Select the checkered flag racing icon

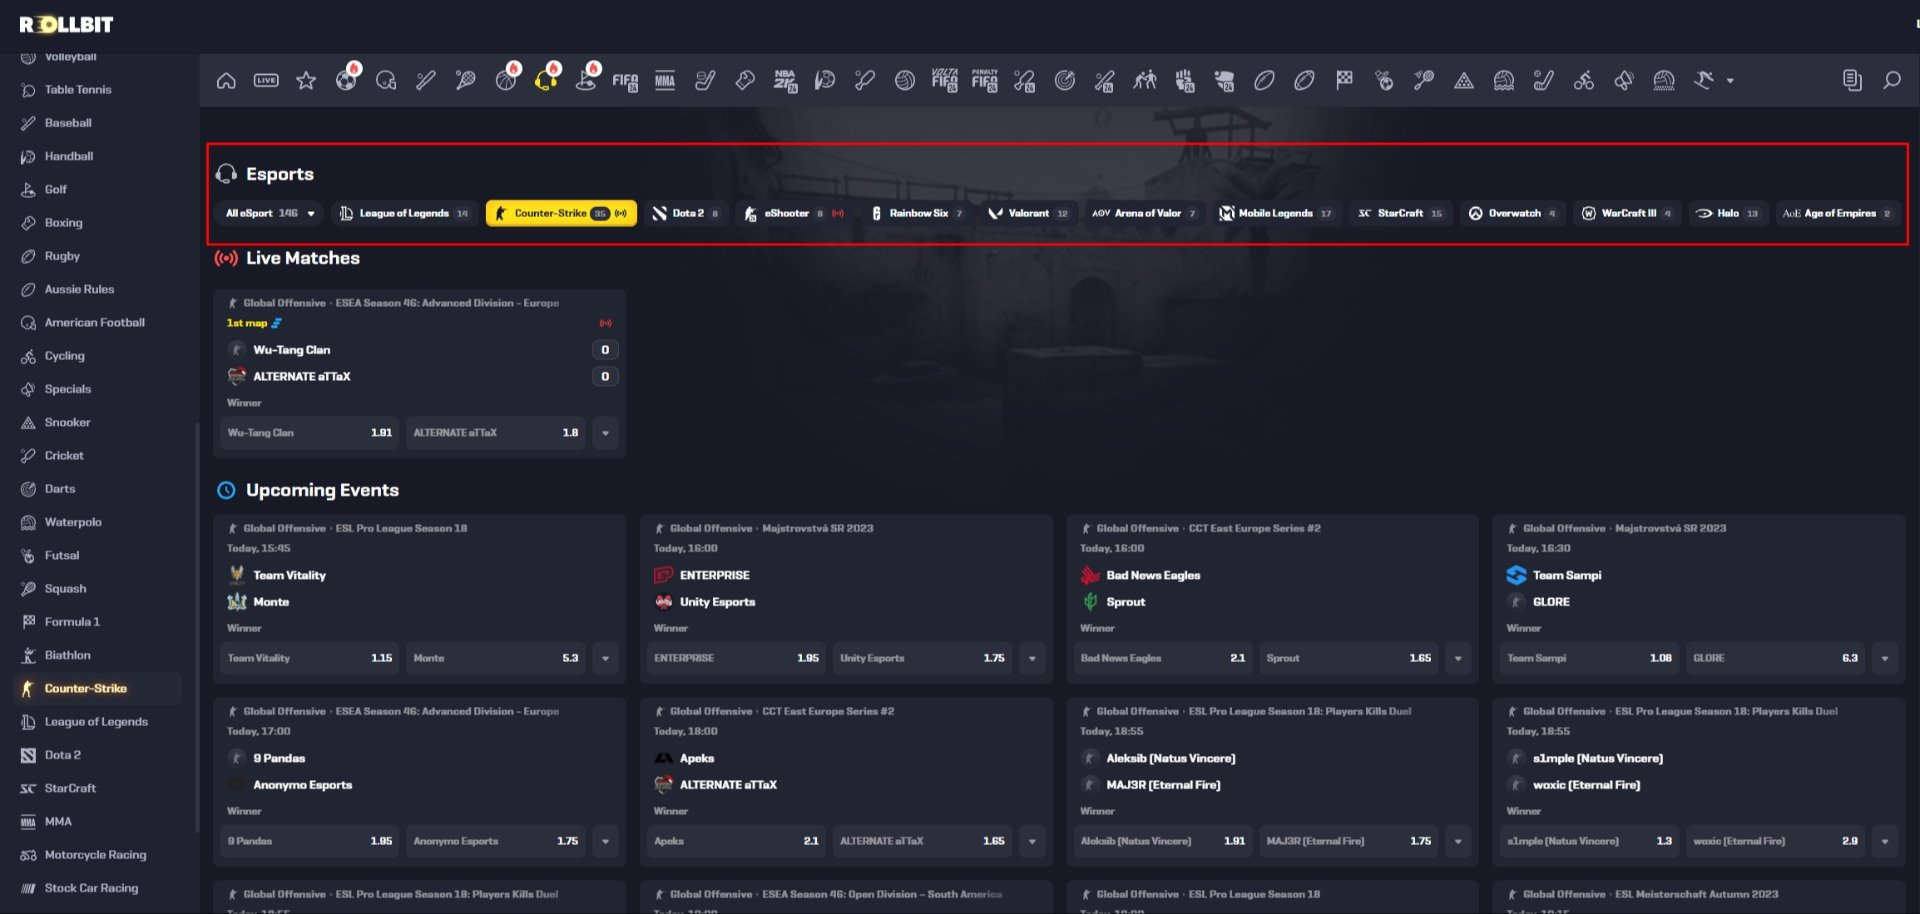pos(1344,80)
